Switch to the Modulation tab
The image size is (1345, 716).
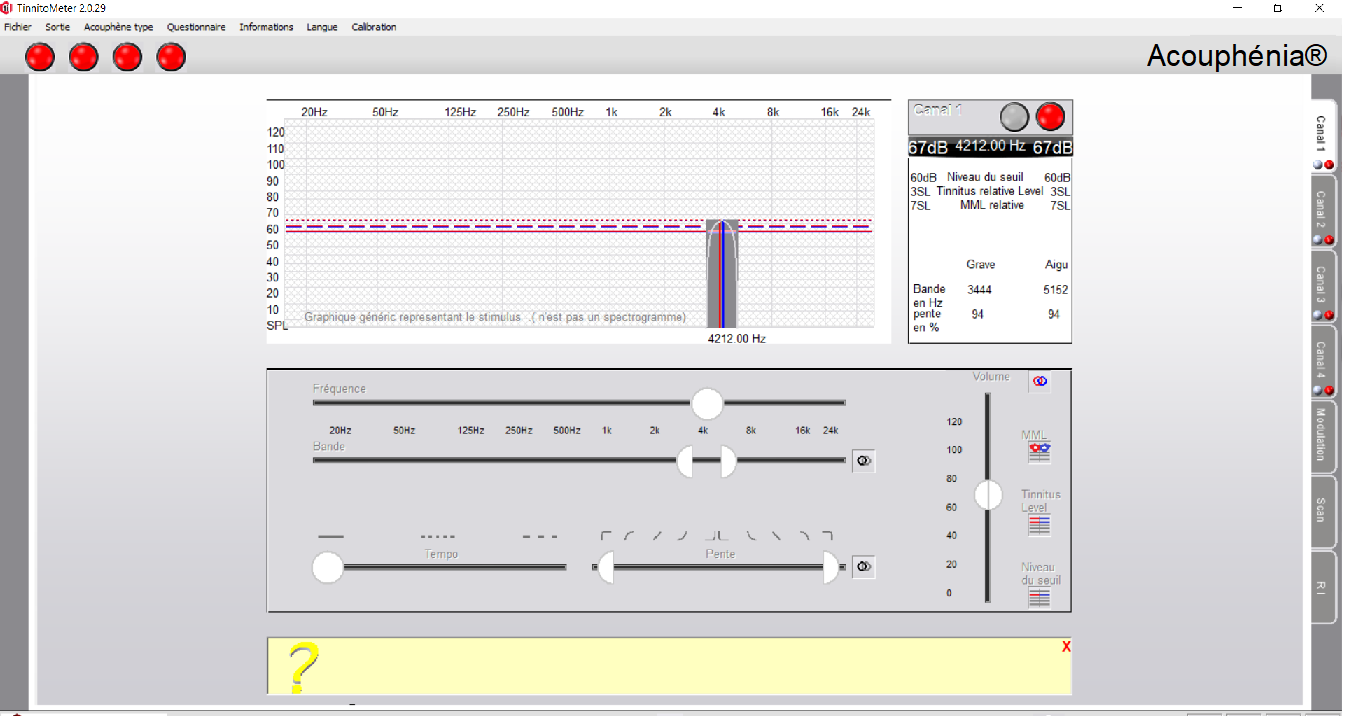(1322, 437)
